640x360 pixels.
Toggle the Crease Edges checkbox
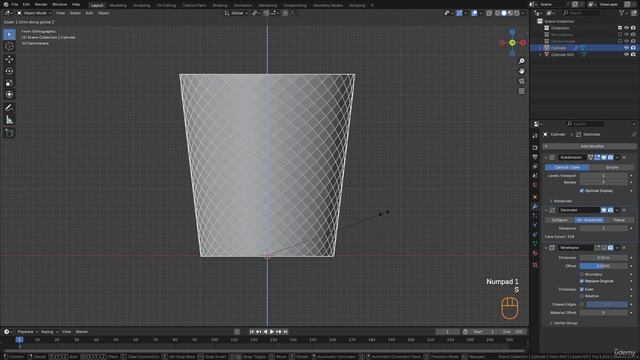pyautogui.click(x=582, y=304)
